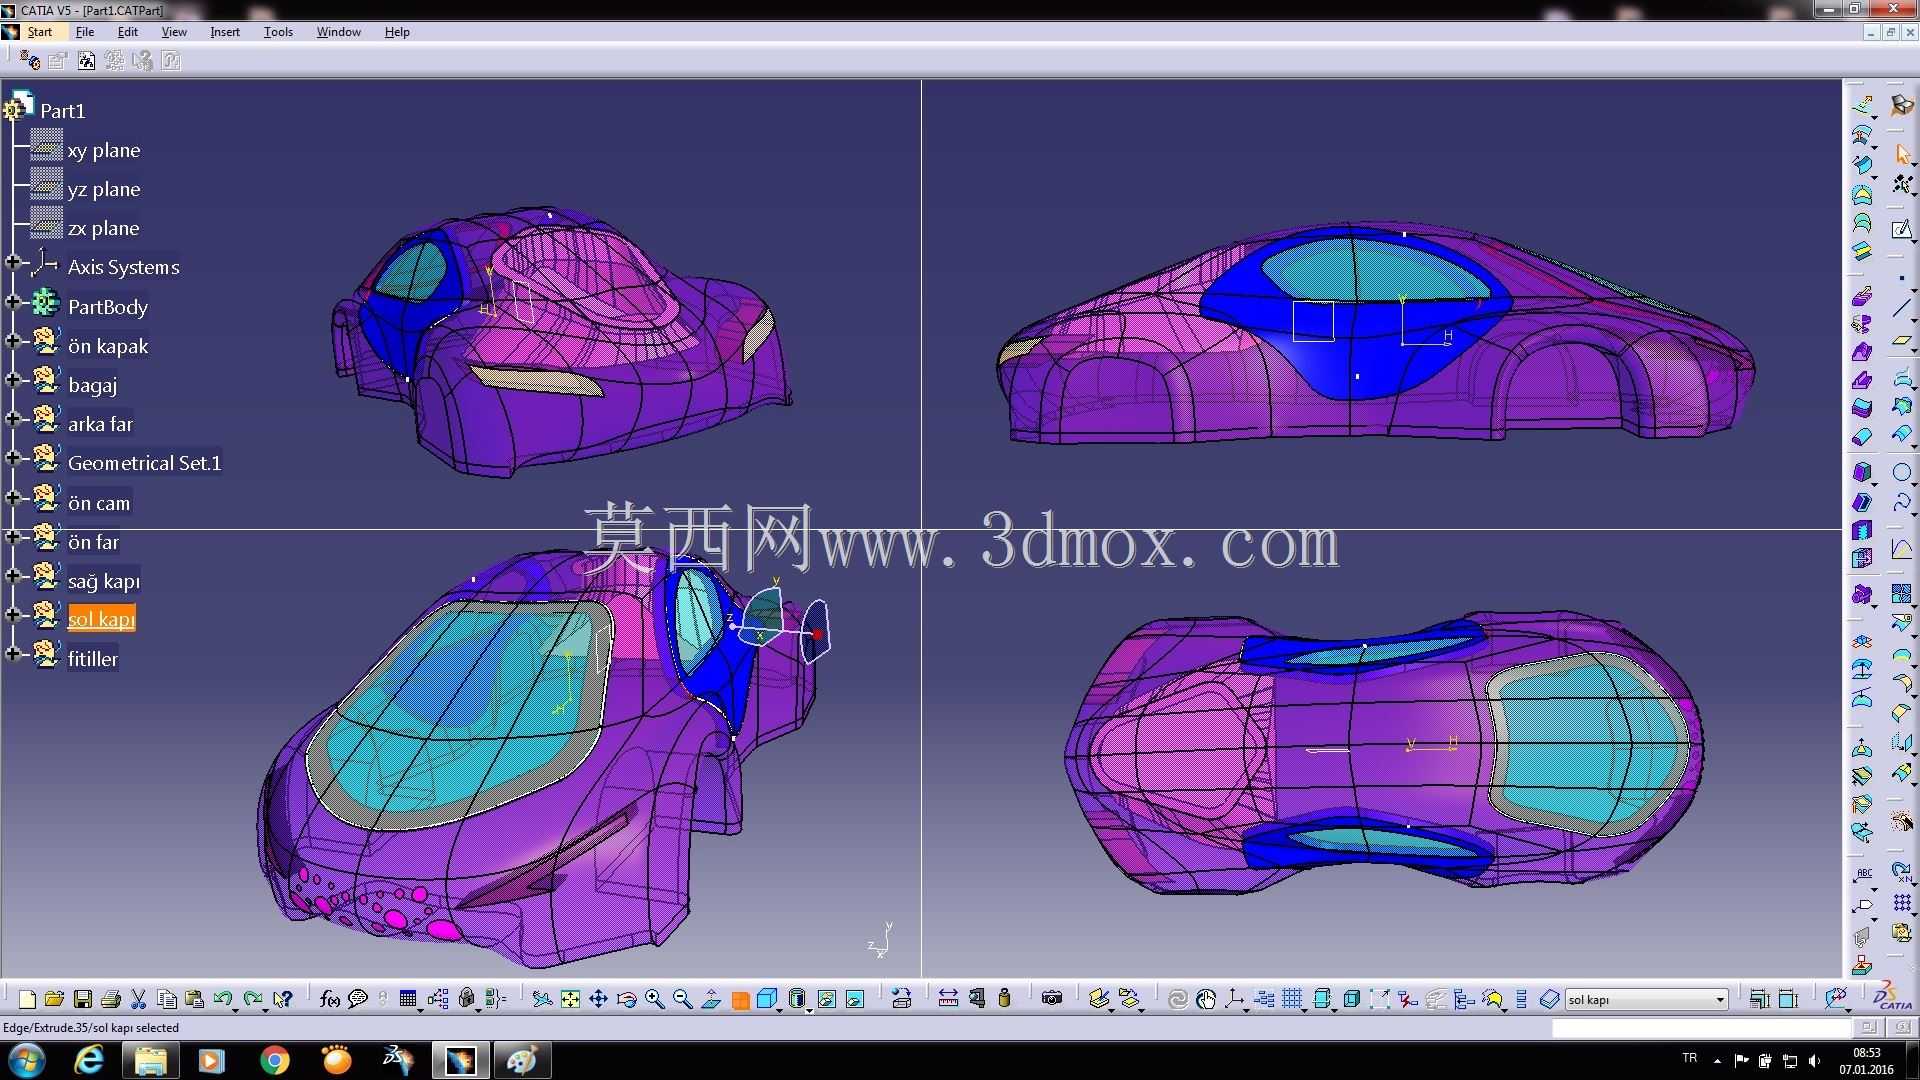
Task: Select the Rotate view tool
Action: [626, 998]
